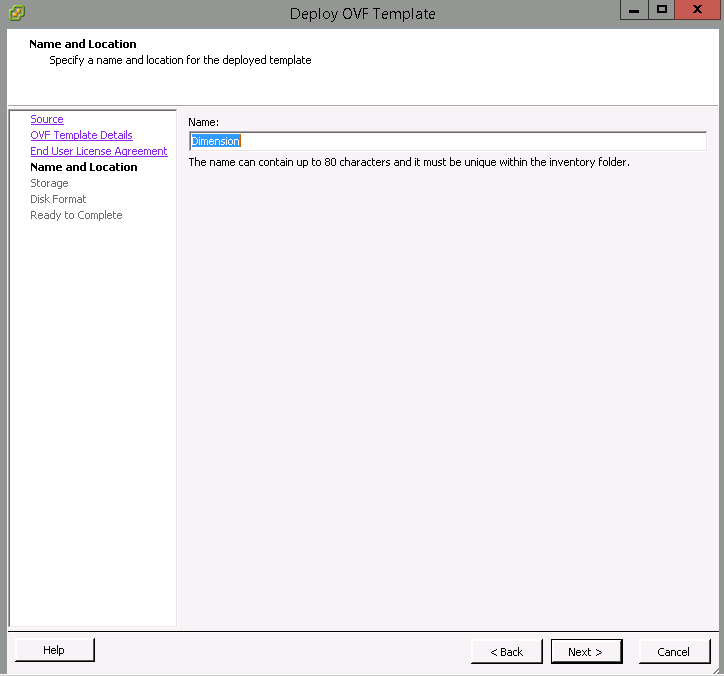Minimize the Deploy OVF Template window
The image size is (724, 676).
pos(634,10)
